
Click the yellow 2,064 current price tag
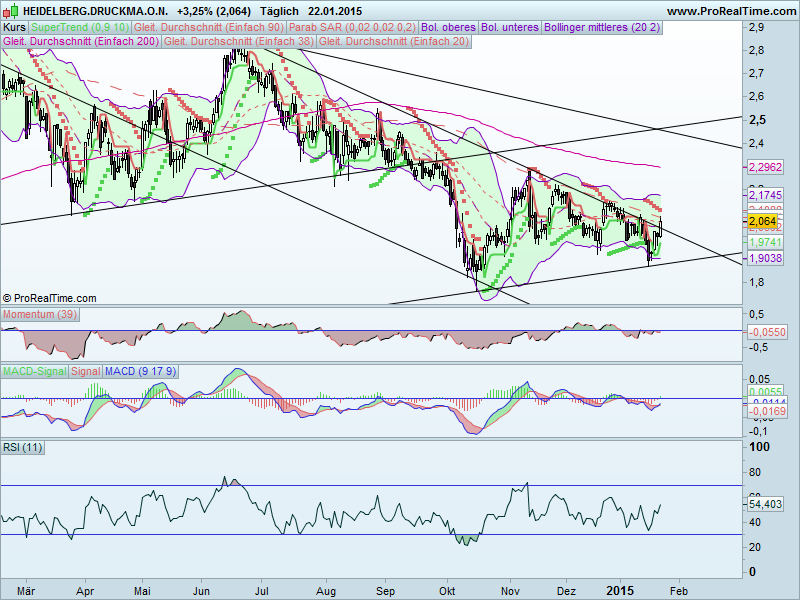coord(763,221)
